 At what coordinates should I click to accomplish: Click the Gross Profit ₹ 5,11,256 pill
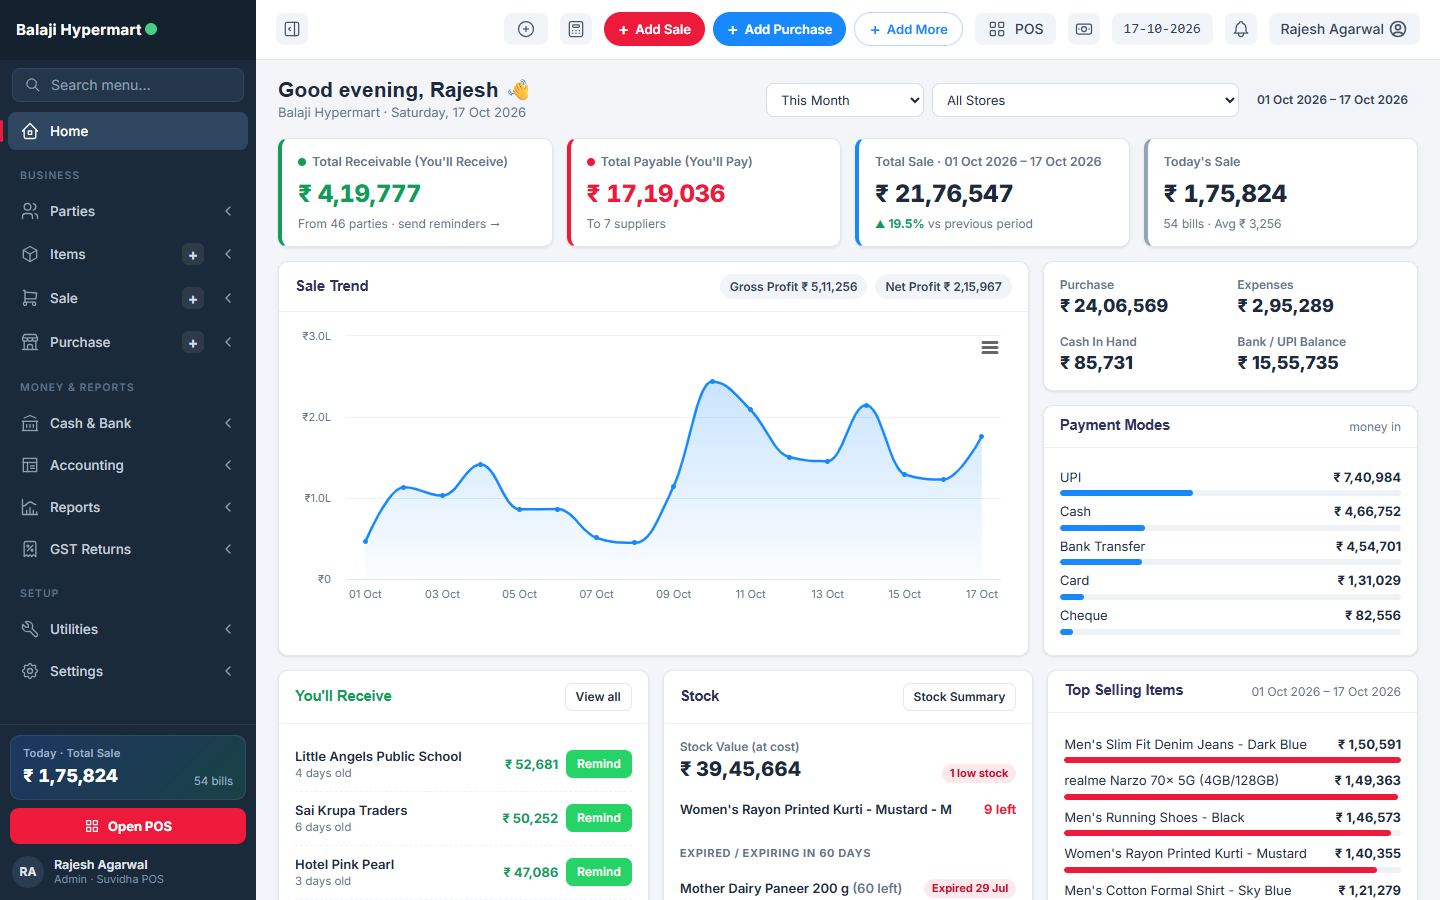[x=793, y=287]
